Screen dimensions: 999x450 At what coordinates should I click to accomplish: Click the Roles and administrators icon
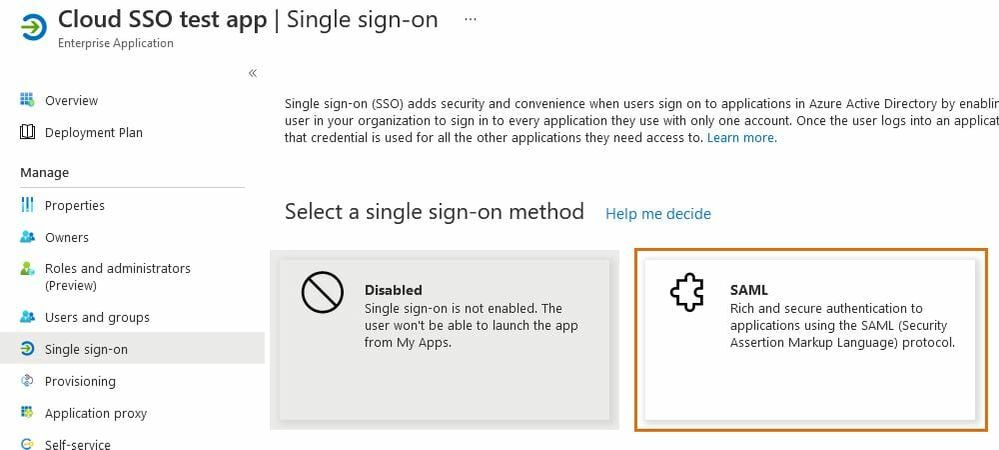(x=27, y=269)
